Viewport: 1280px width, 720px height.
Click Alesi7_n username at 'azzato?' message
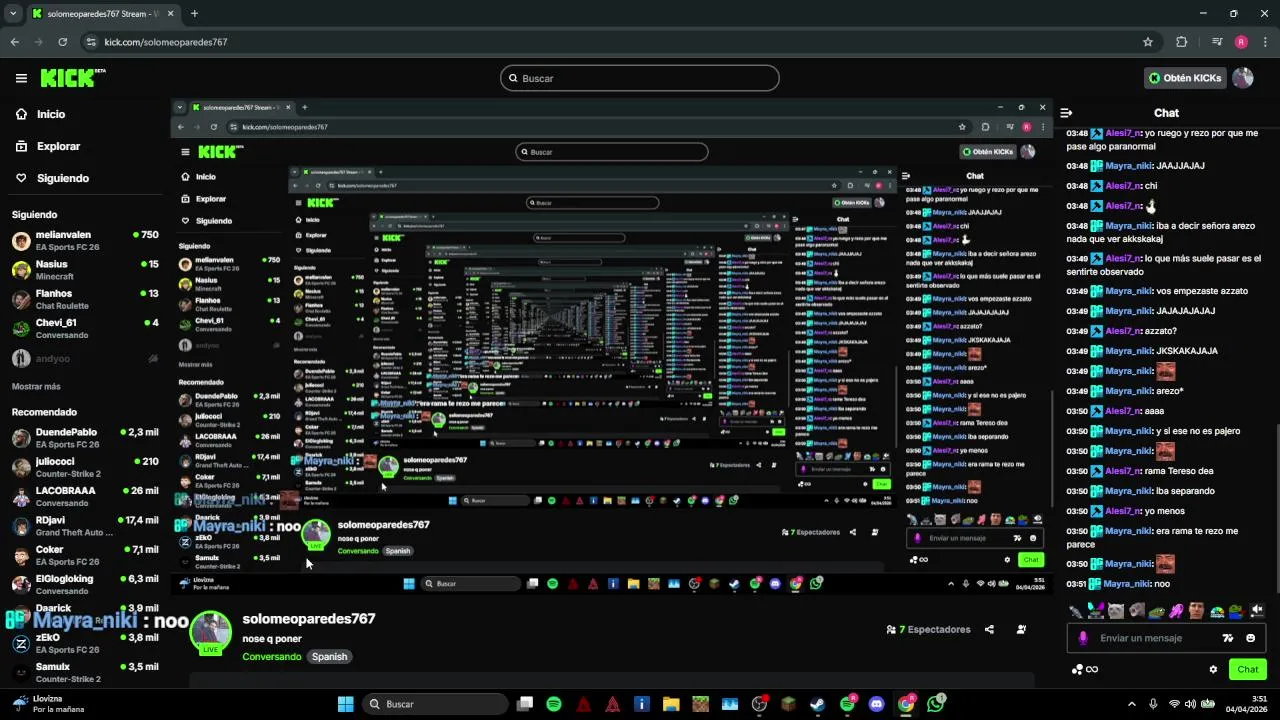(x=1123, y=331)
